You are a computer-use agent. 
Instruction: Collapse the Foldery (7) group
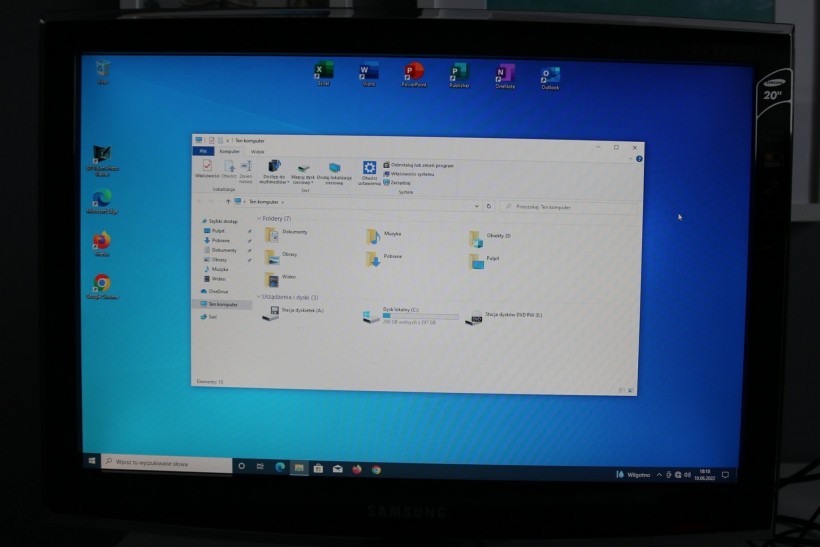[258, 218]
